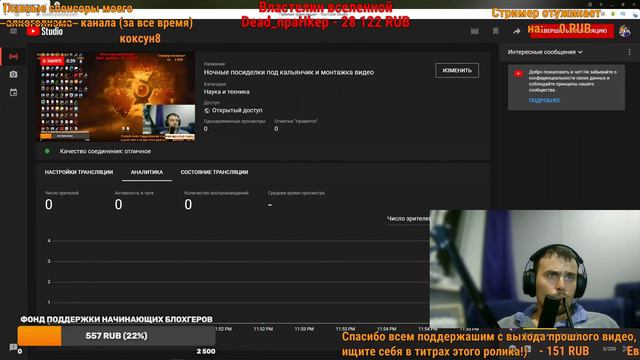This screenshot has width=640, height=360.
Task: Follow the ПОДРОБНЕЕ link in the chat
Action: tap(544, 100)
